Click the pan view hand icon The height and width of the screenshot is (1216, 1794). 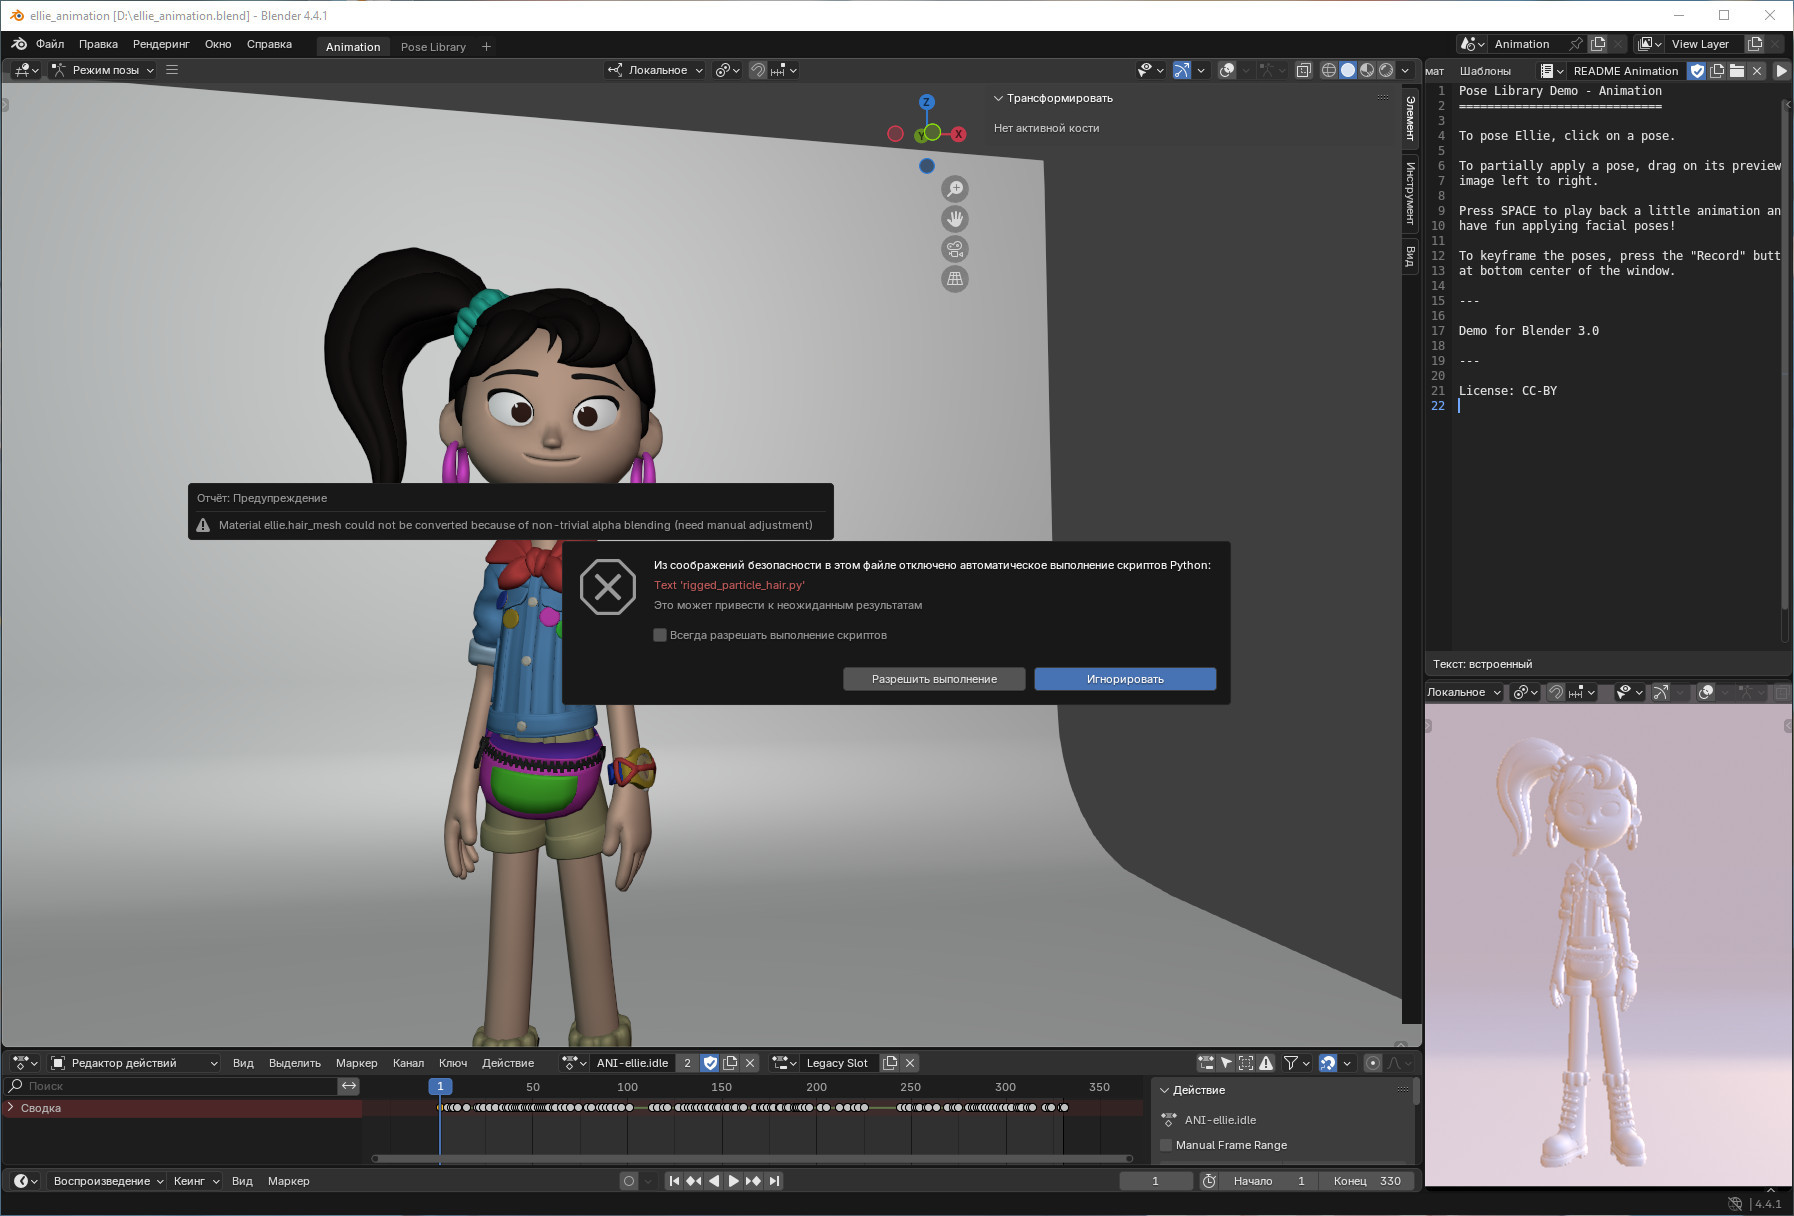tap(955, 219)
